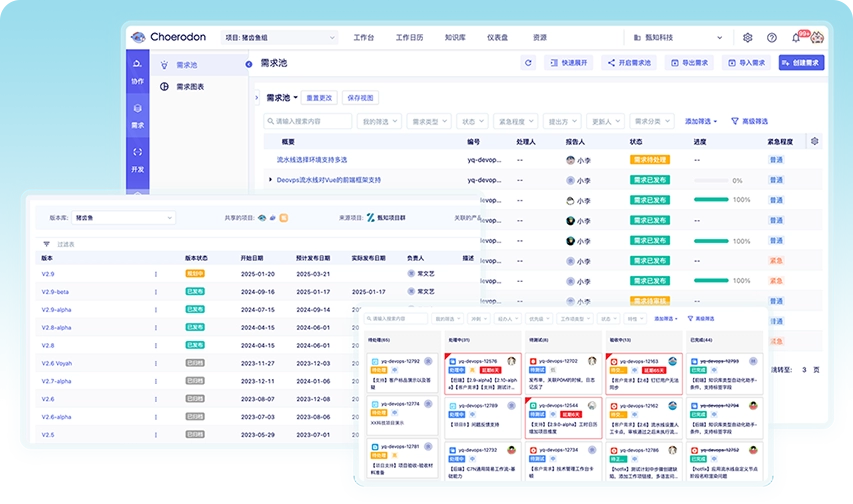Screen dimensions: 853x504
Task: Open the 提出方 filter dropdown
Action: click(x=562, y=121)
